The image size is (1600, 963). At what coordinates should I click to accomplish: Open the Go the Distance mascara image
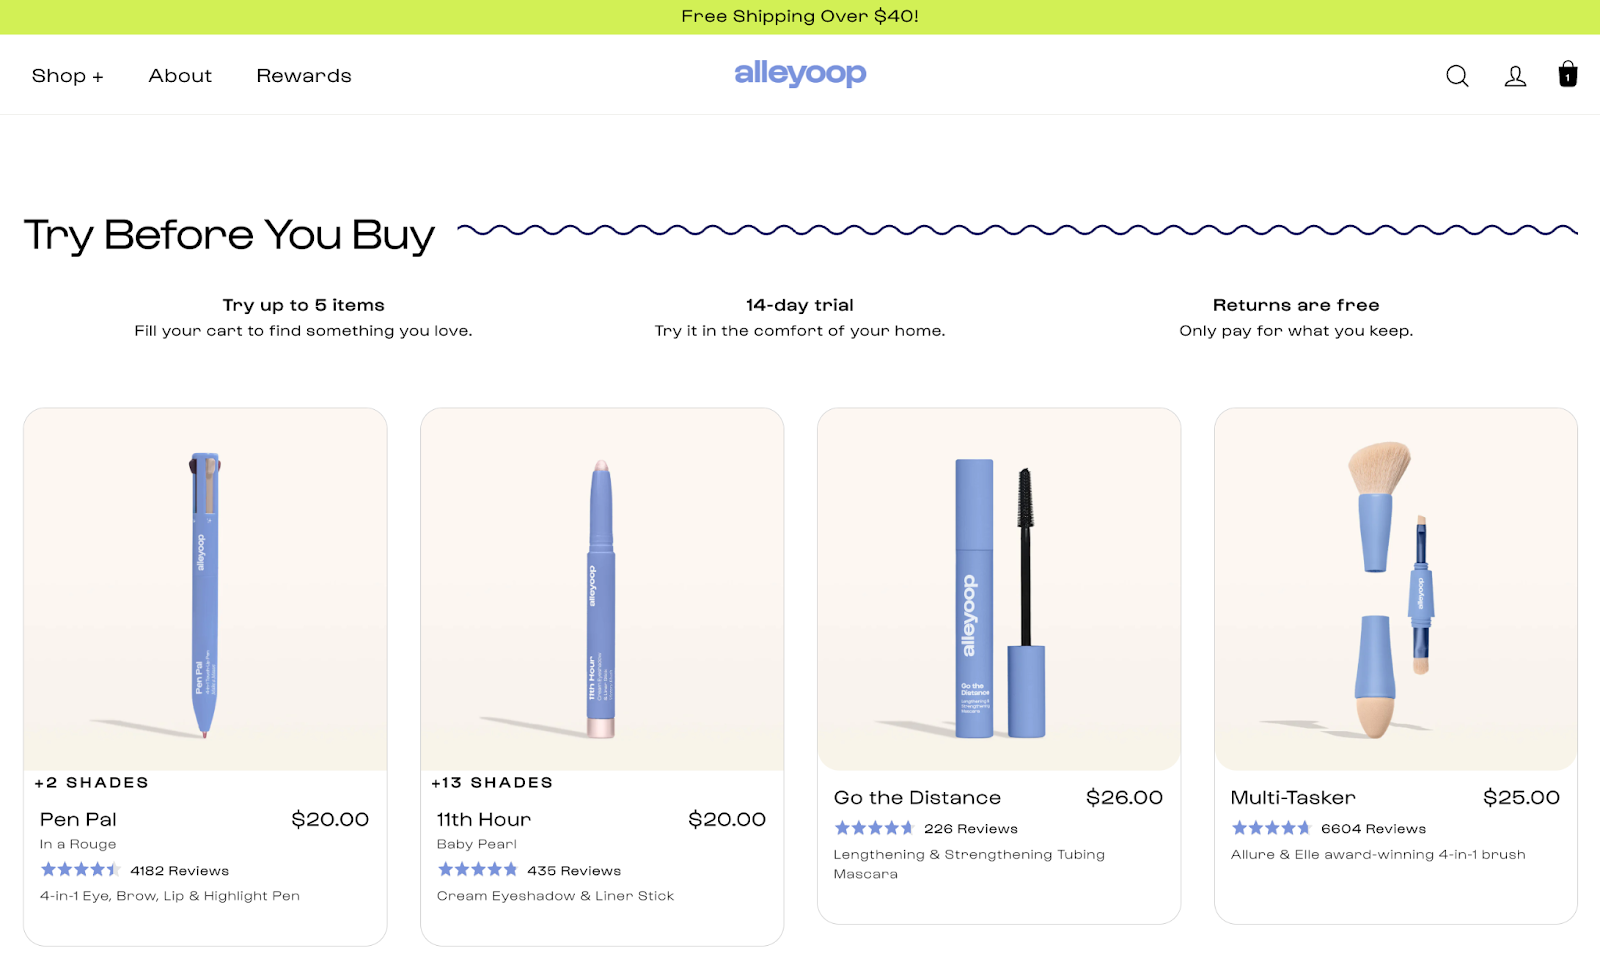pyautogui.click(x=999, y=589)
